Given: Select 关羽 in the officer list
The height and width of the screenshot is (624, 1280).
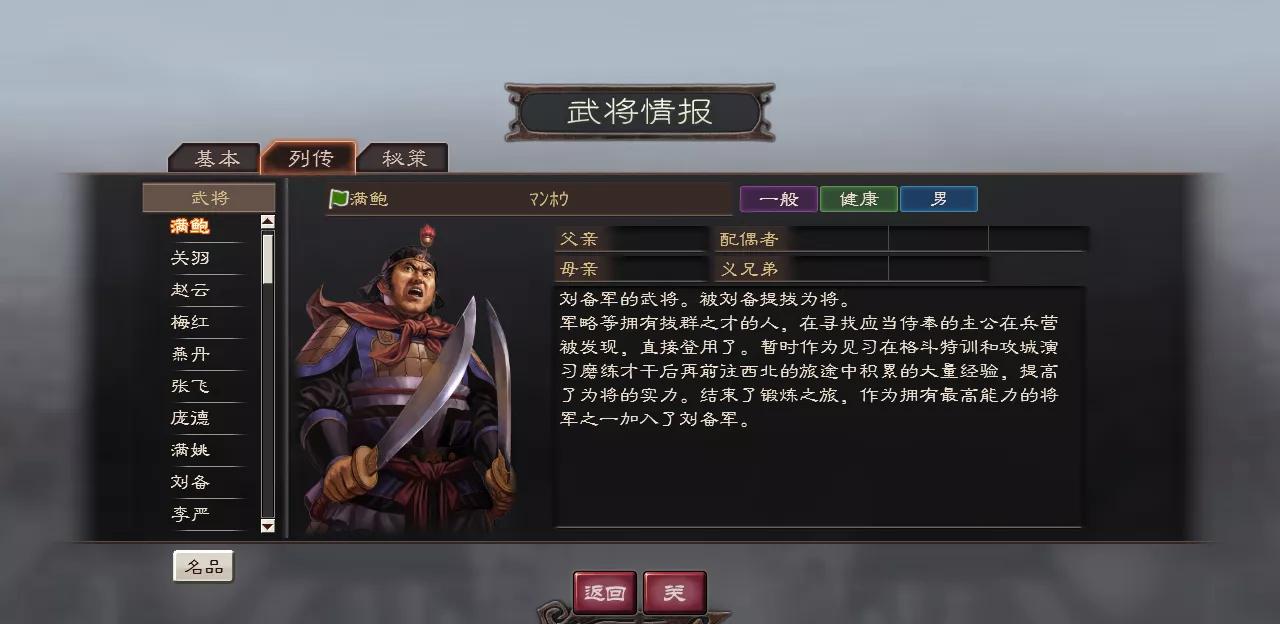Looking at the screenshot, I should pos(190,258).
